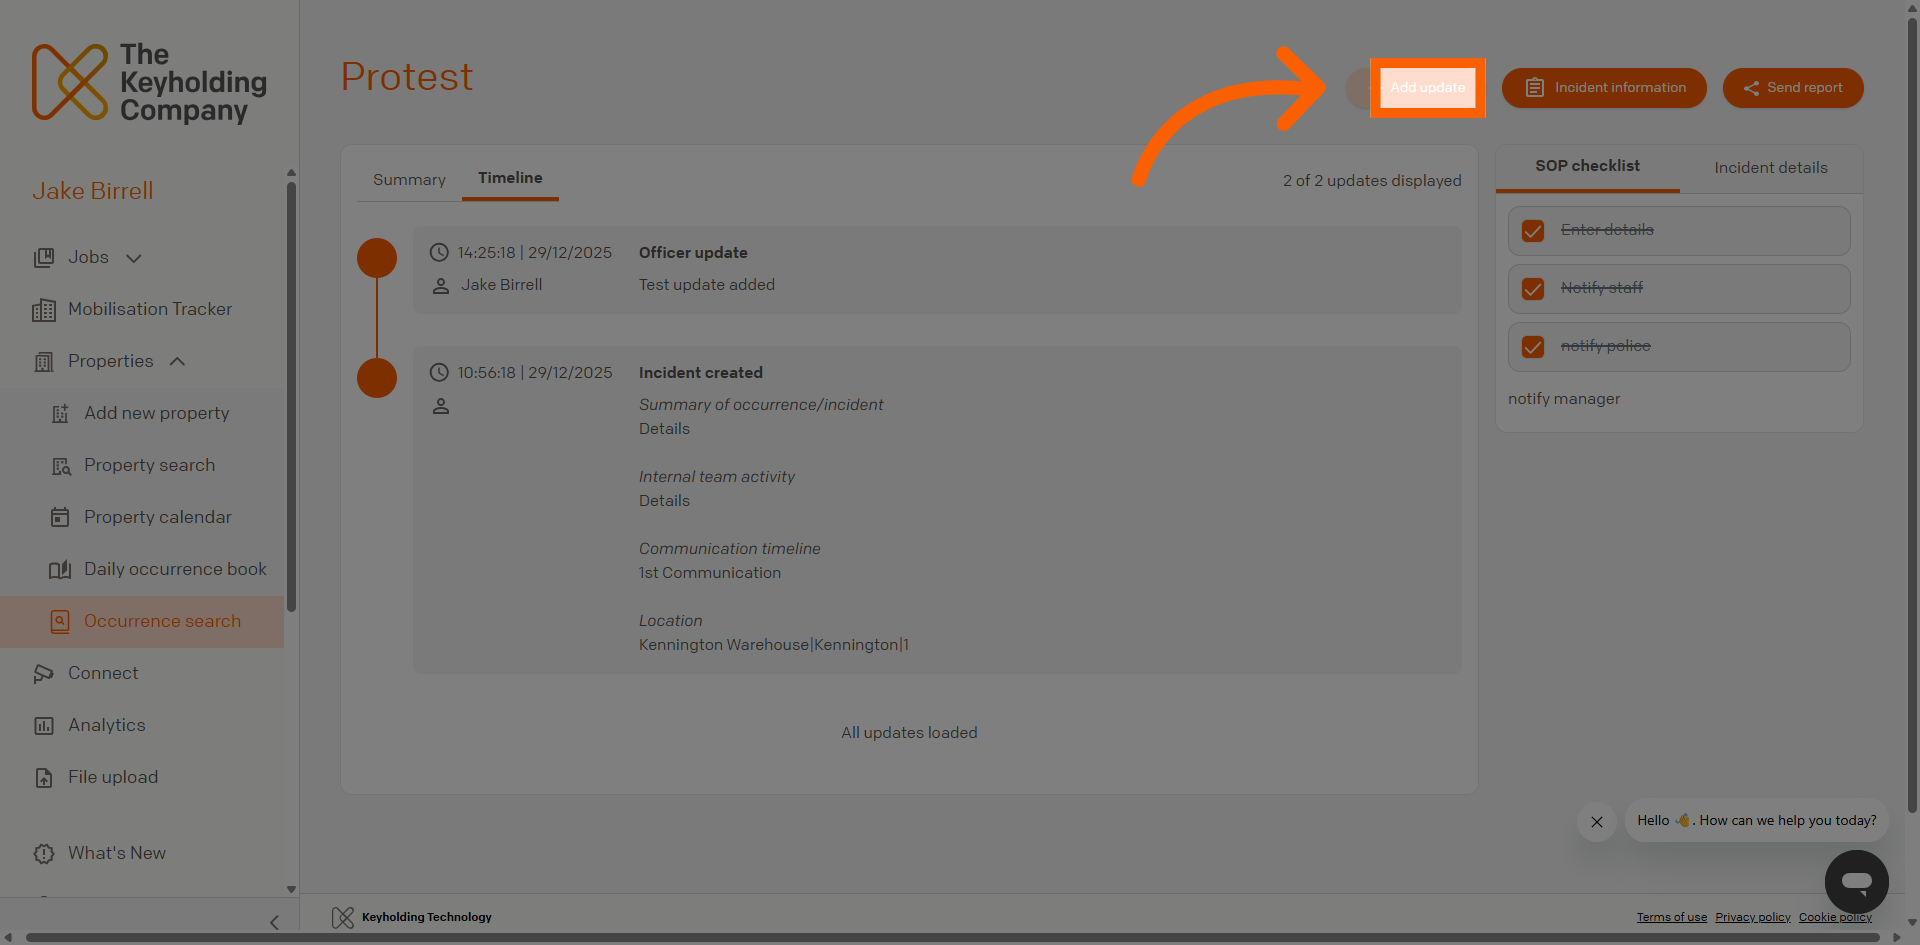Expand the Jobs menu chevron
Screen dimensions: 1920x945
(x=134, y=258)
